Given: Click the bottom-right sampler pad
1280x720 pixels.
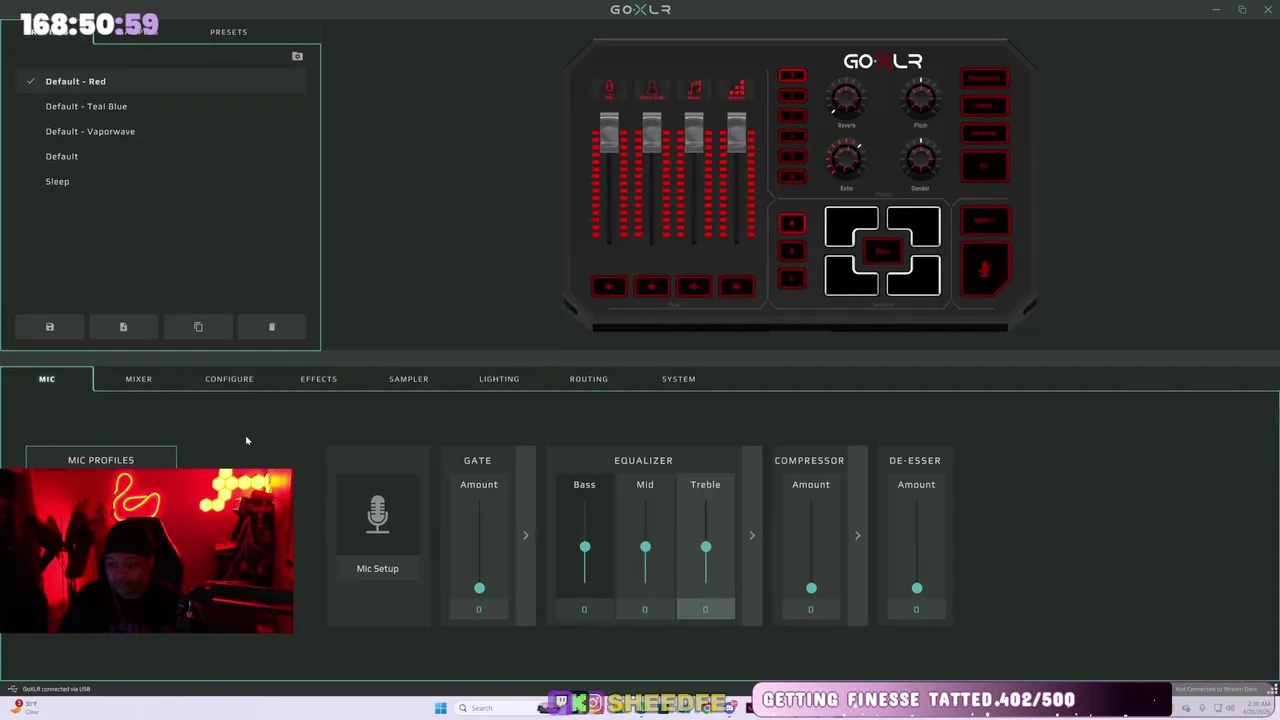Looking at the screenshot, I should pos(913,276).
